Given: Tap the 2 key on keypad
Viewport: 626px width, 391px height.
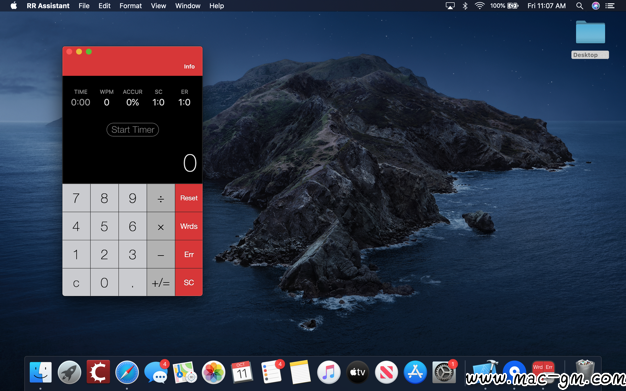Looking at the screenshot, I should click(104, 254).
